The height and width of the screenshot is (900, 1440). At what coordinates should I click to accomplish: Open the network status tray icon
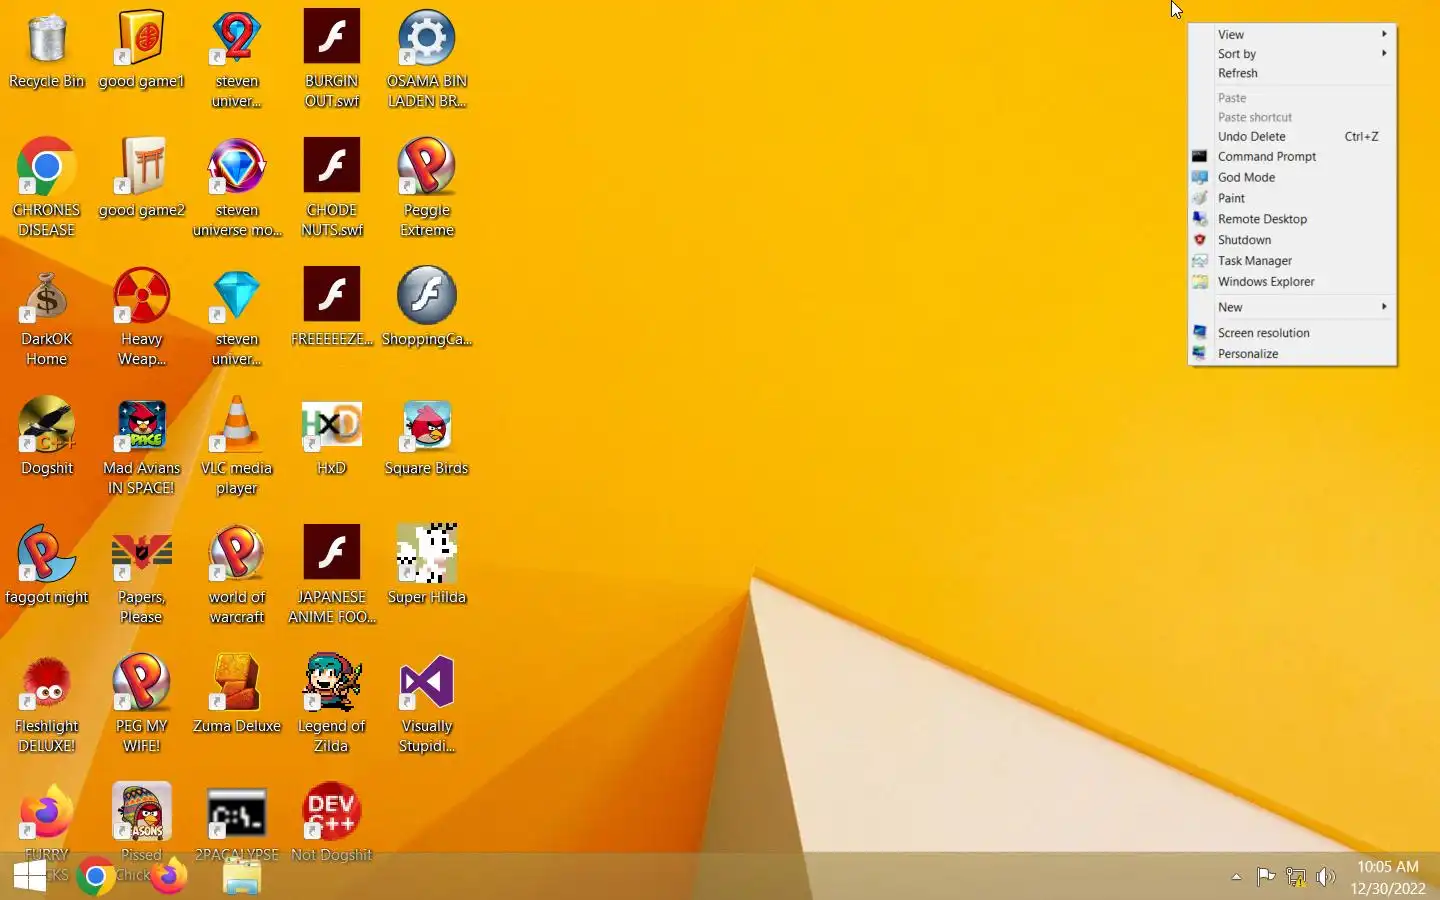pyautogui.click(x=1296, y=877)
